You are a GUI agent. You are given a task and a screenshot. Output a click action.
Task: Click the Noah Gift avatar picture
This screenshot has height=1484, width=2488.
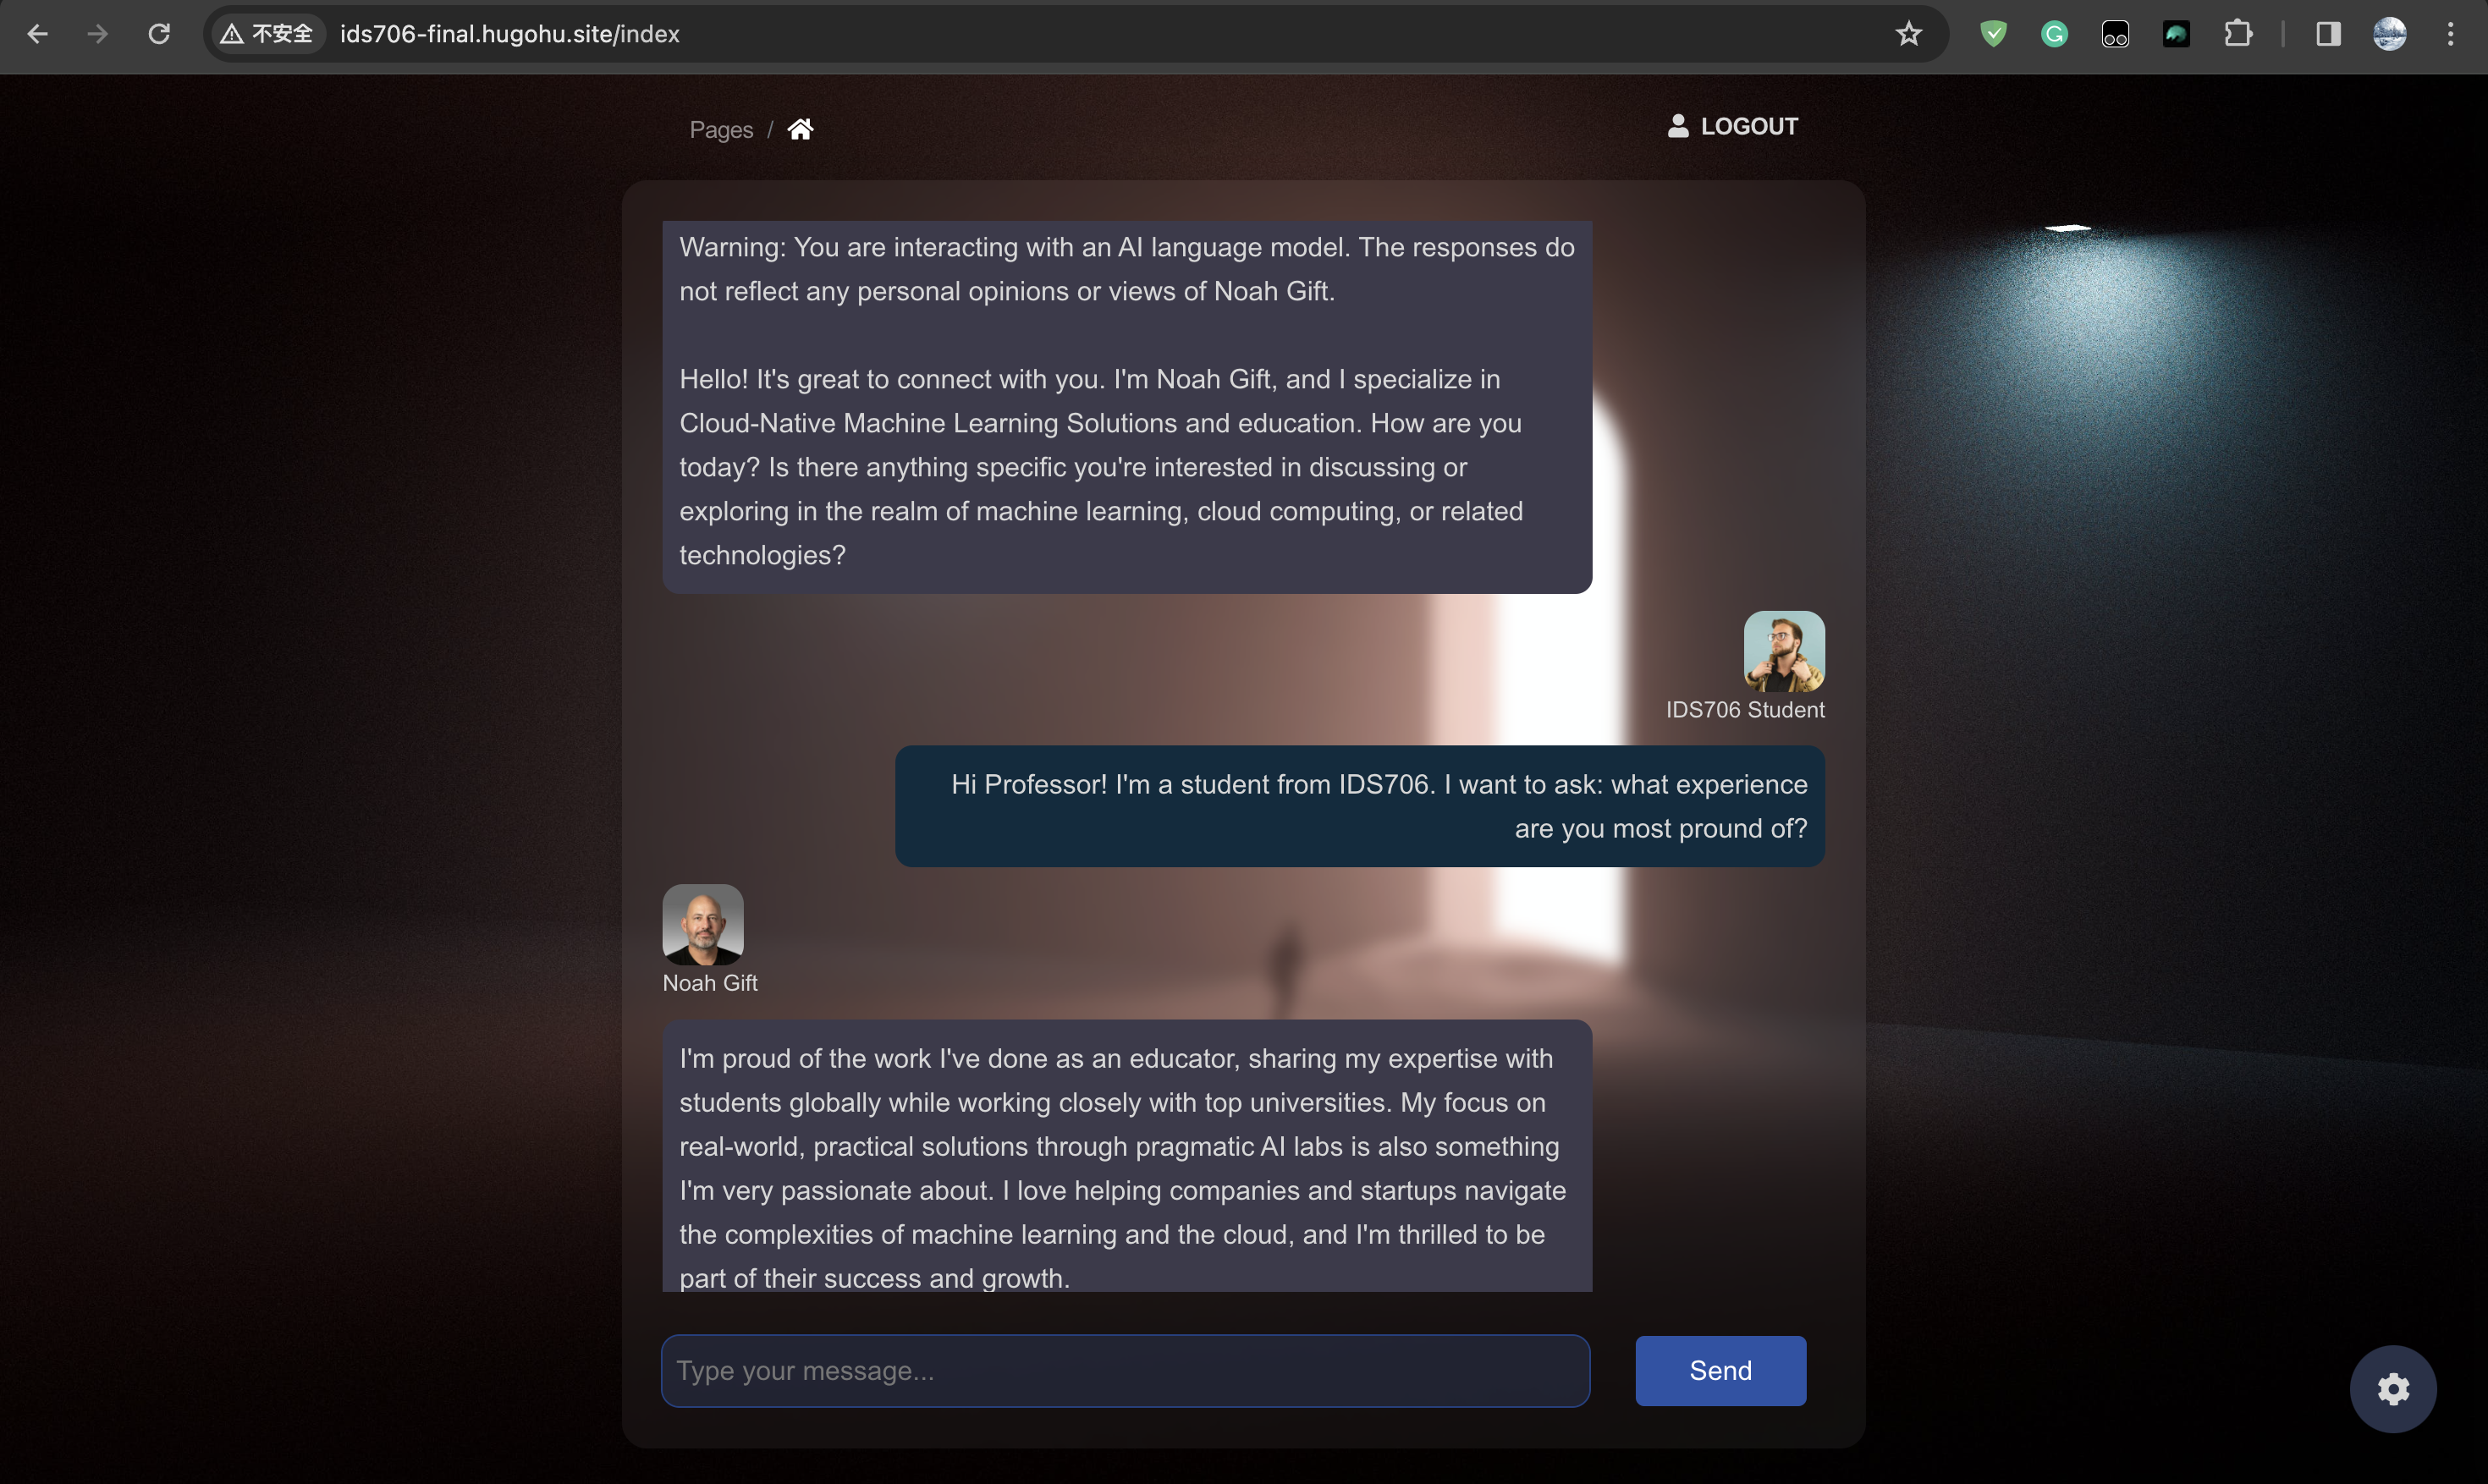point(703,924)
